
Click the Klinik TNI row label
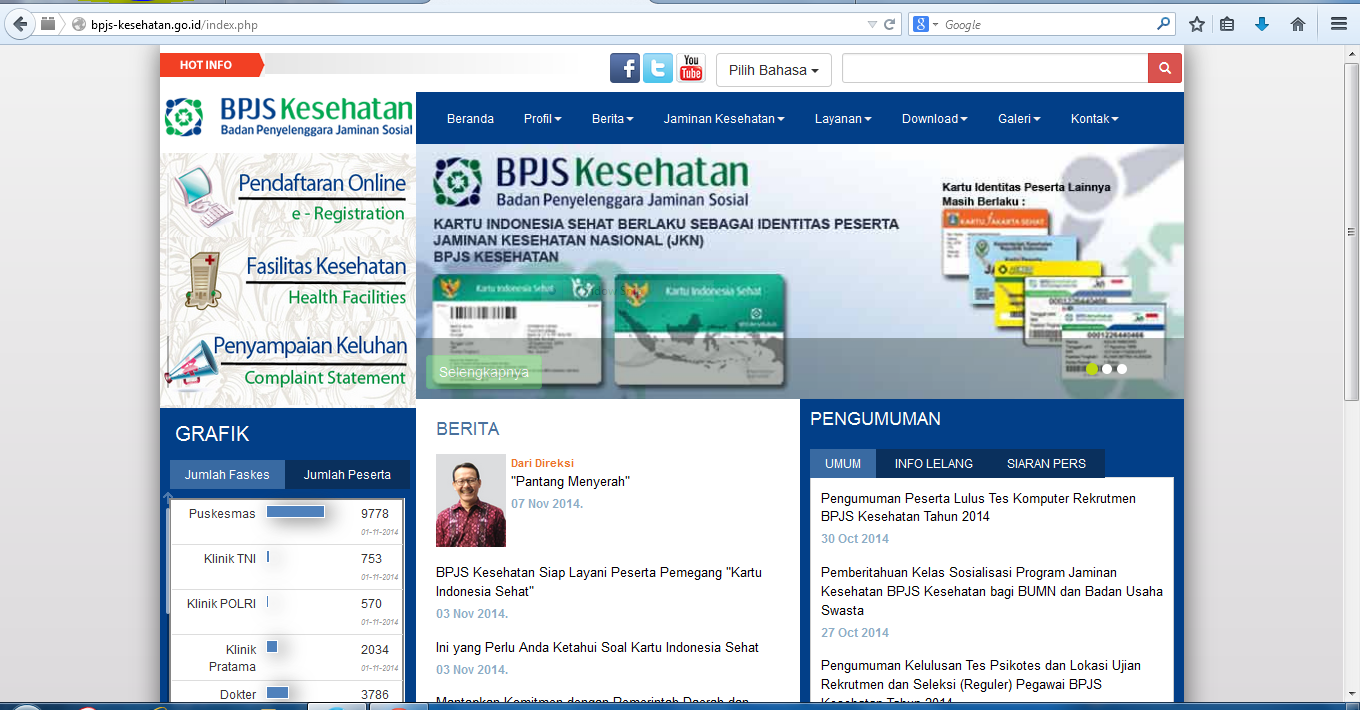tap(230, 559)
